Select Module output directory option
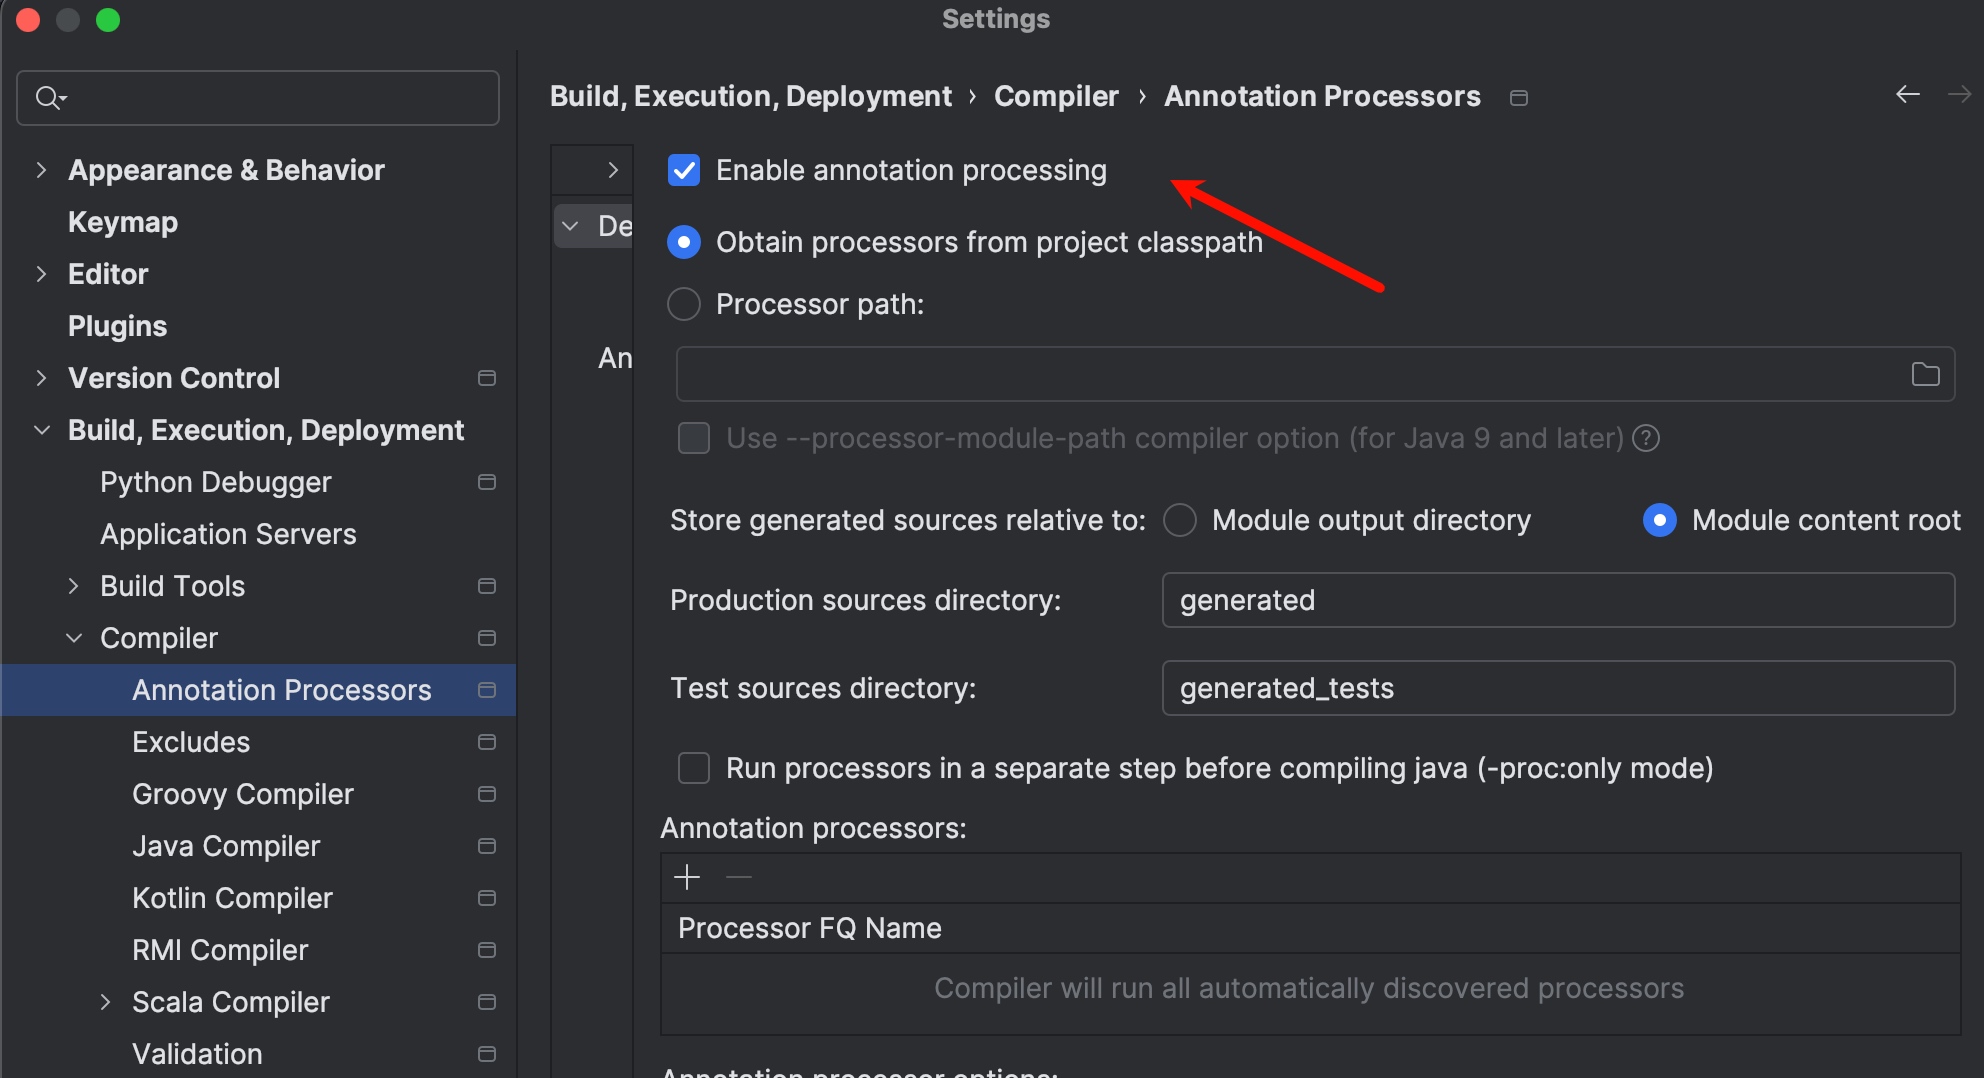The image size is (1984, 1078). point(1180,520)
